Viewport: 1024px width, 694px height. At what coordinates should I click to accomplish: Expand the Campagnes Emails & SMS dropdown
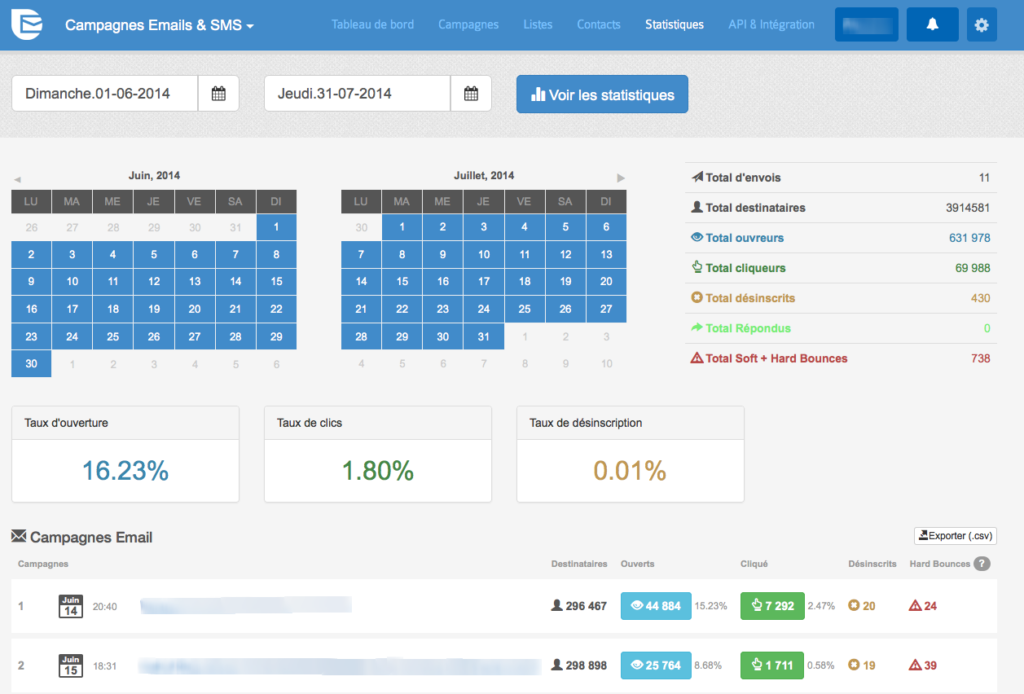click(159, 22)
